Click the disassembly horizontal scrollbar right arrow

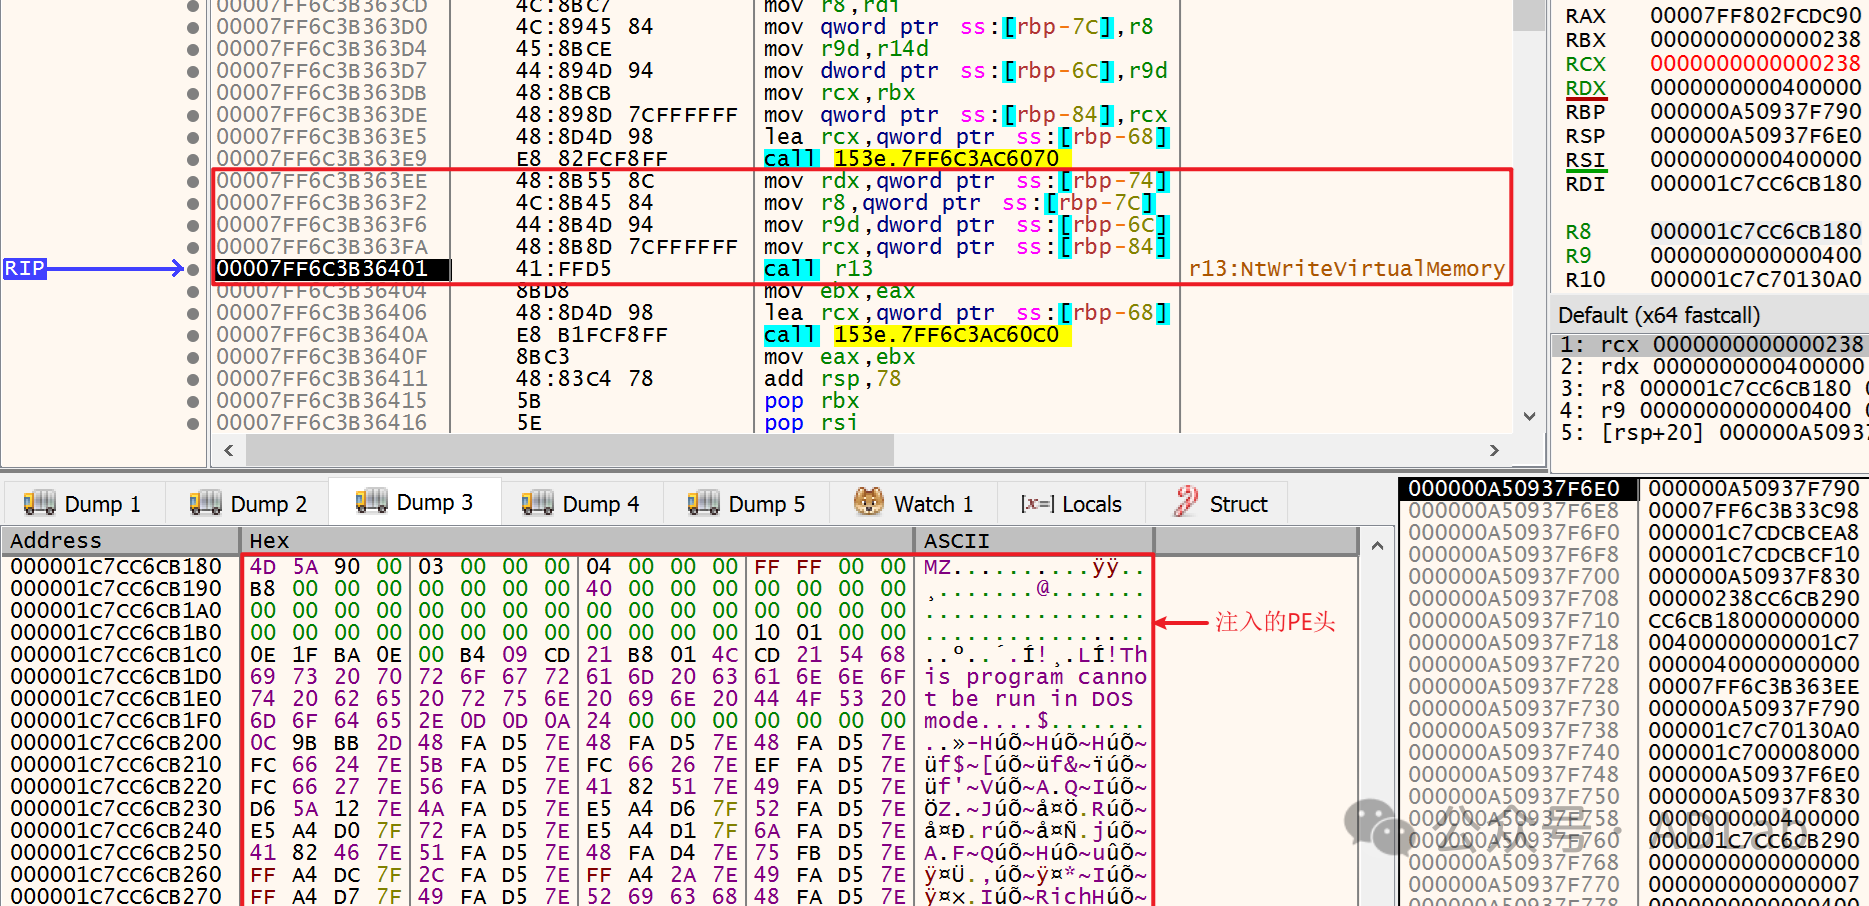1494,451
